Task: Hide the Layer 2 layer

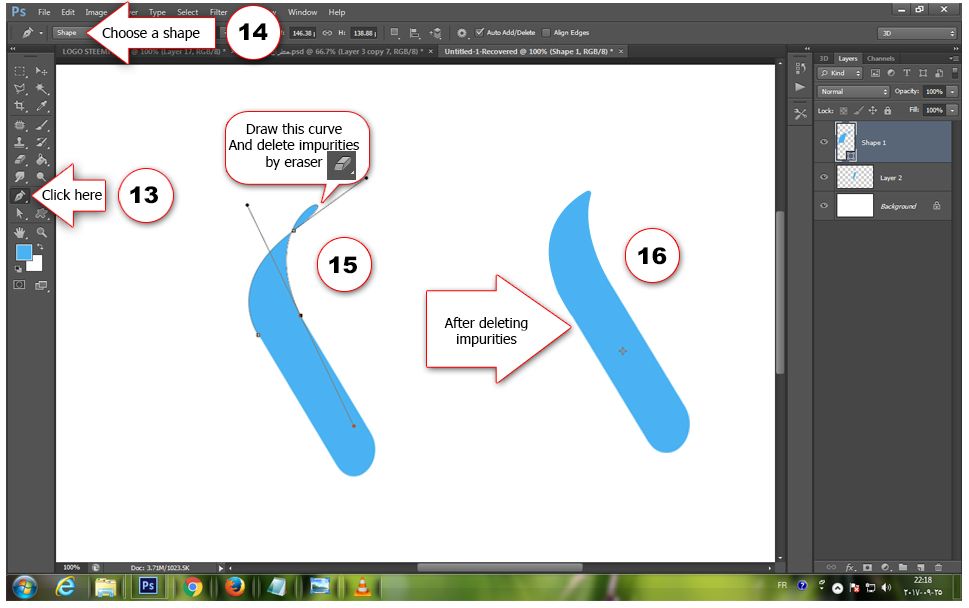Action: coord(824,177)
